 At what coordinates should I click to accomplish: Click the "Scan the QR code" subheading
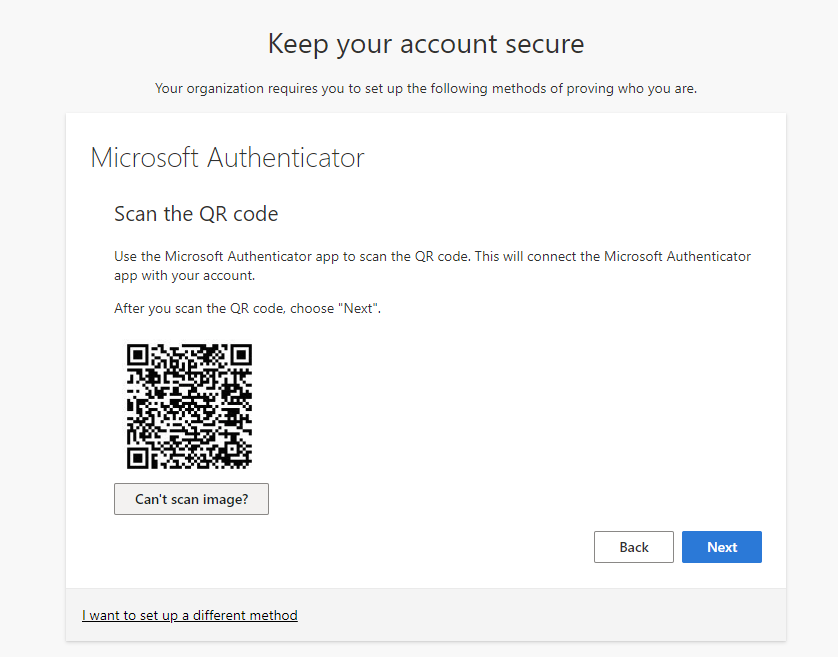pos(196,214)
